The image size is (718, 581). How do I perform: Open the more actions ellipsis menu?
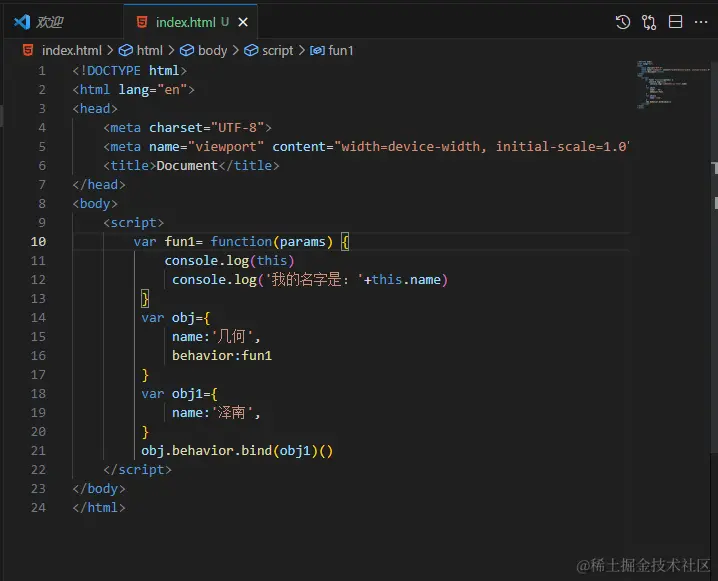tap(701, 22)
